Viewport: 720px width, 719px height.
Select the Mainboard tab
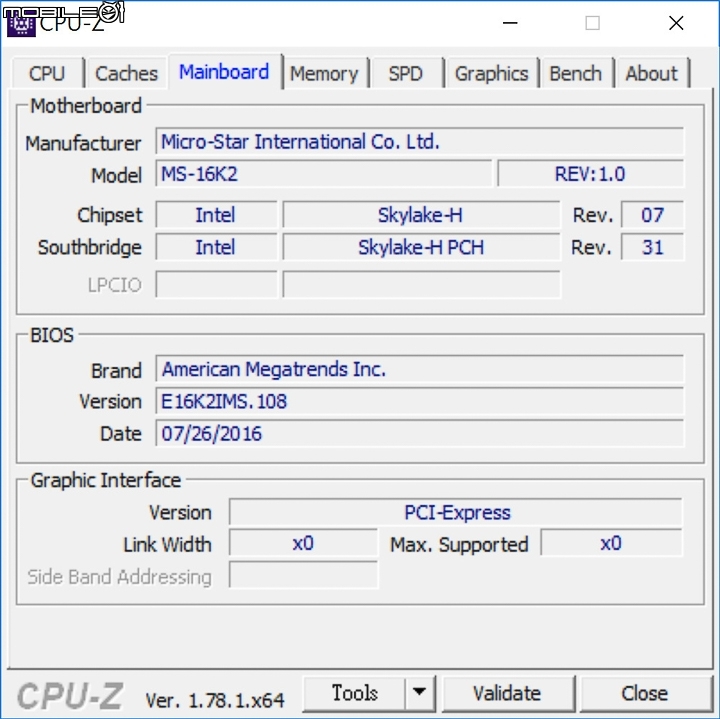(225, 72)
